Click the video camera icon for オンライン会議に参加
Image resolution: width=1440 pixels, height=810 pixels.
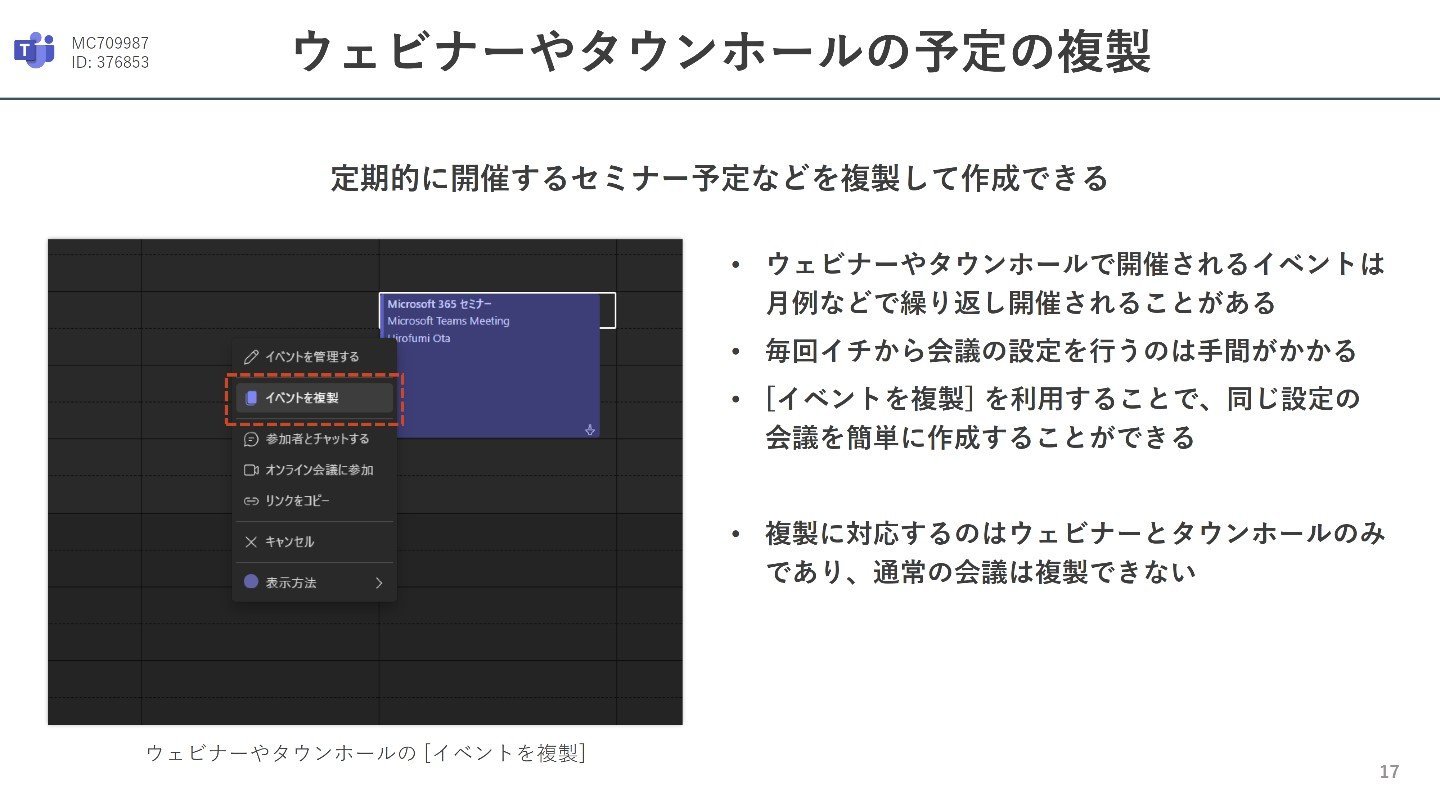tap(252, 470)
